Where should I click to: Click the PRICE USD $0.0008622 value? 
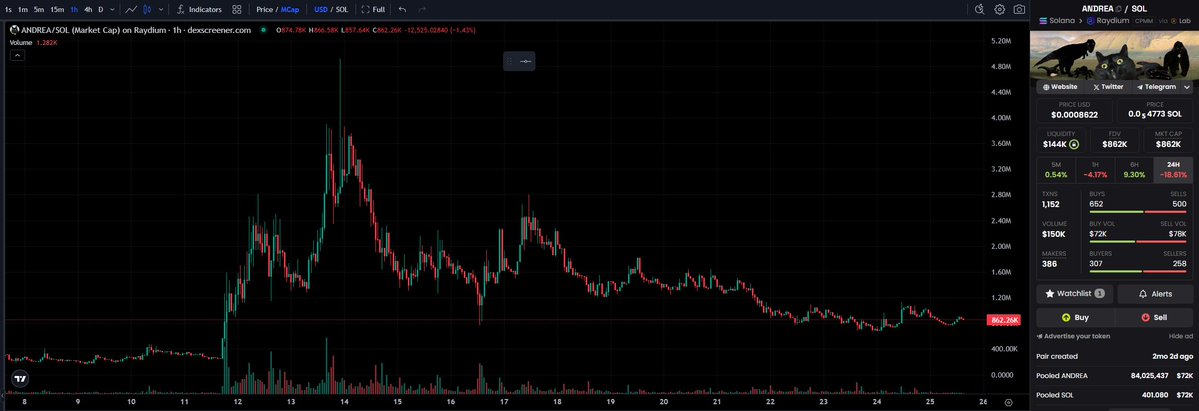[x=1074, y=115]
